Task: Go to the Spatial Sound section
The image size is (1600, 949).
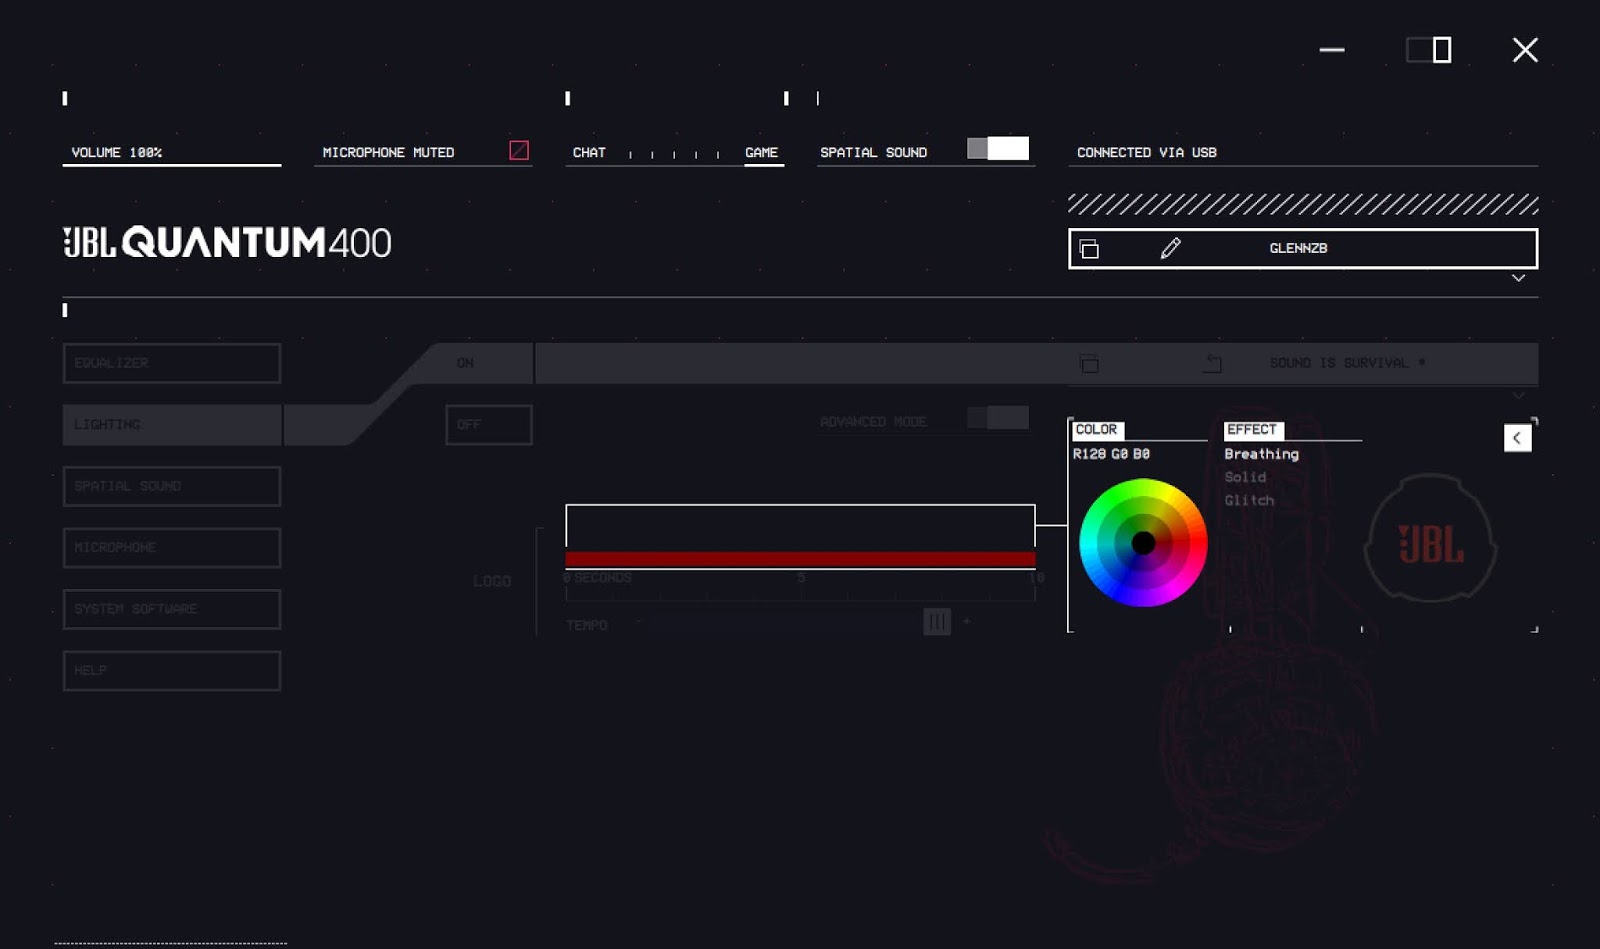Action: coord(172,486)
